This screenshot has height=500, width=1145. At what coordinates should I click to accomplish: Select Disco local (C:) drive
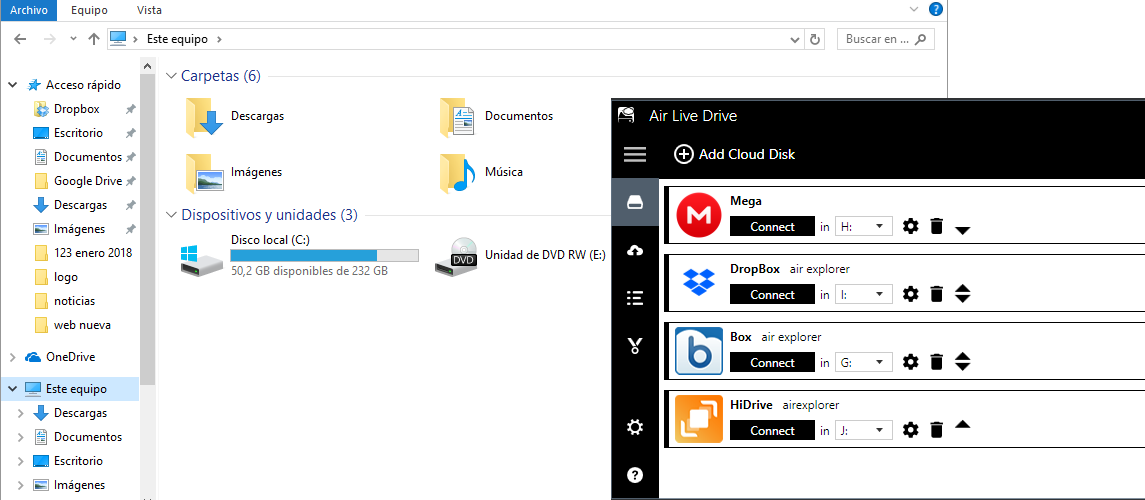click(x=299, y=255)
